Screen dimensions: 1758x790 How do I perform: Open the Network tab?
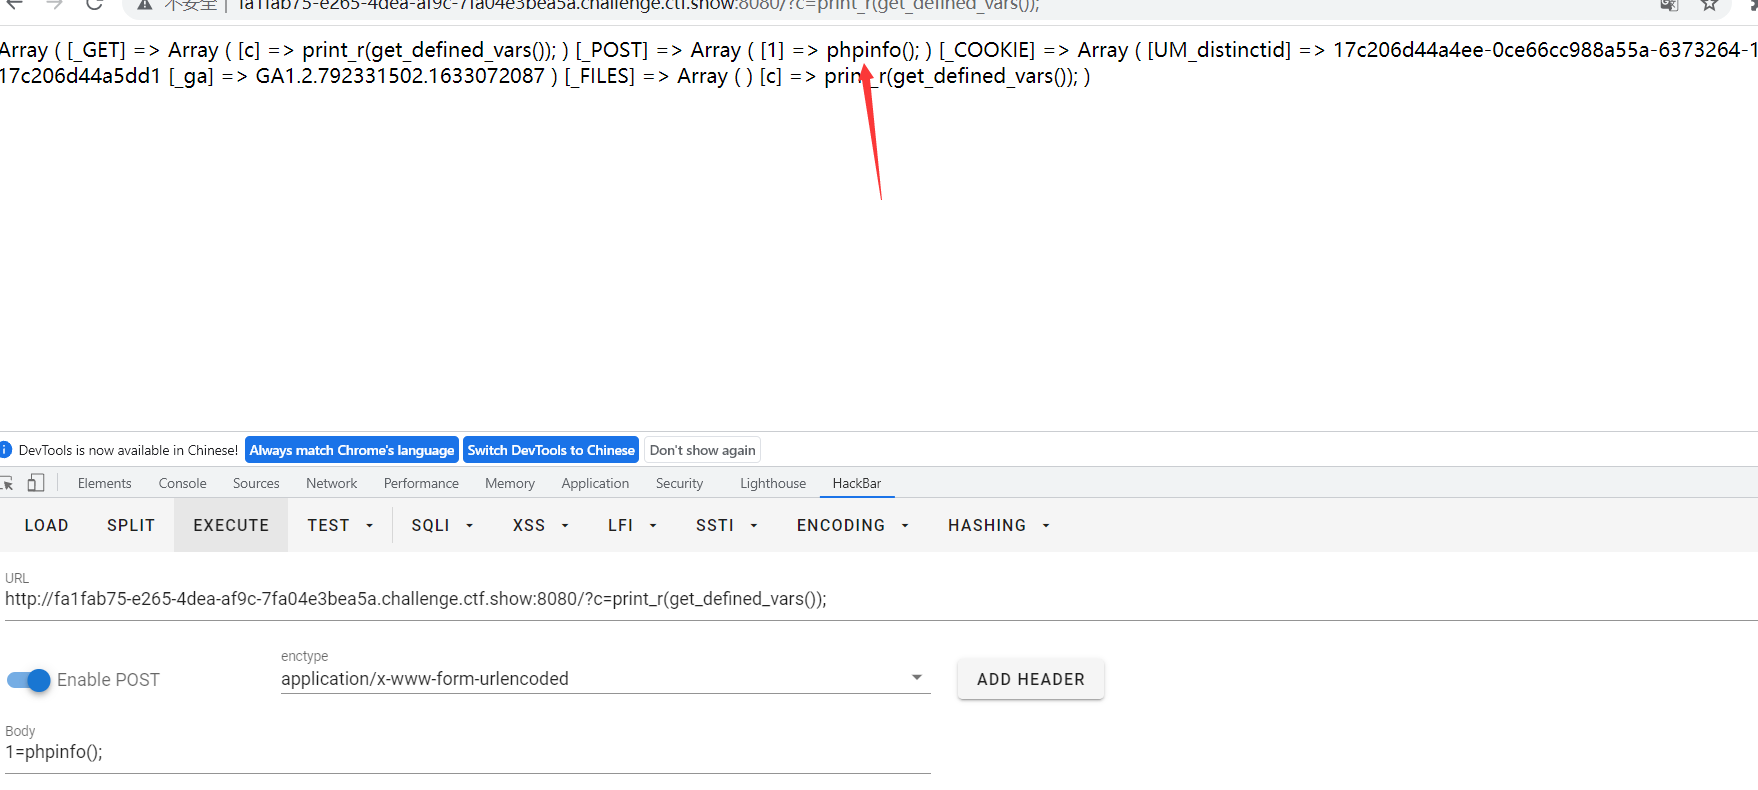tap(332, 483)
